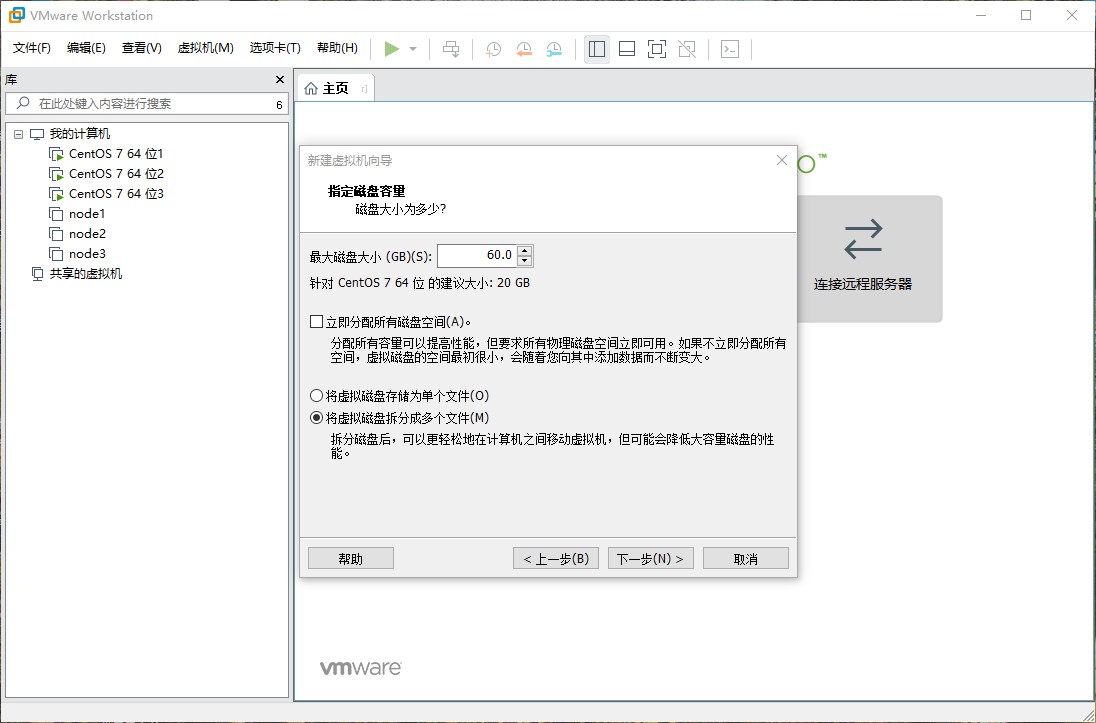Click the 取消 cancel button
Image resolution: width=1096 pixels, height=723 pixels.
(746, 559)
